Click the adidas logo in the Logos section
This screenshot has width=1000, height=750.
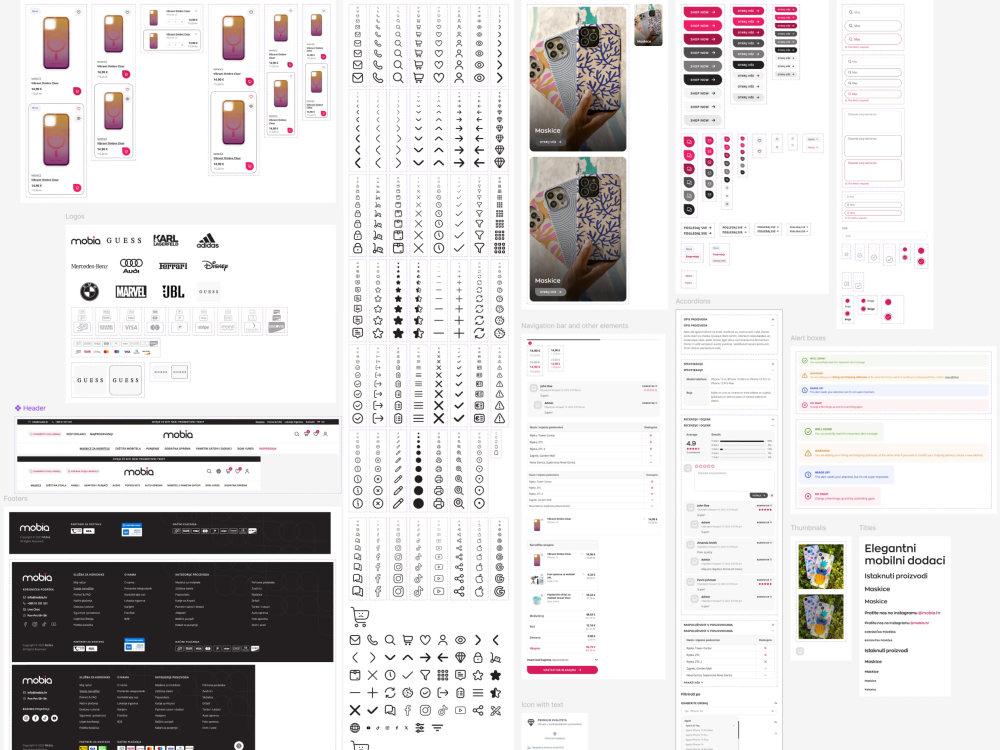(208, 241)
